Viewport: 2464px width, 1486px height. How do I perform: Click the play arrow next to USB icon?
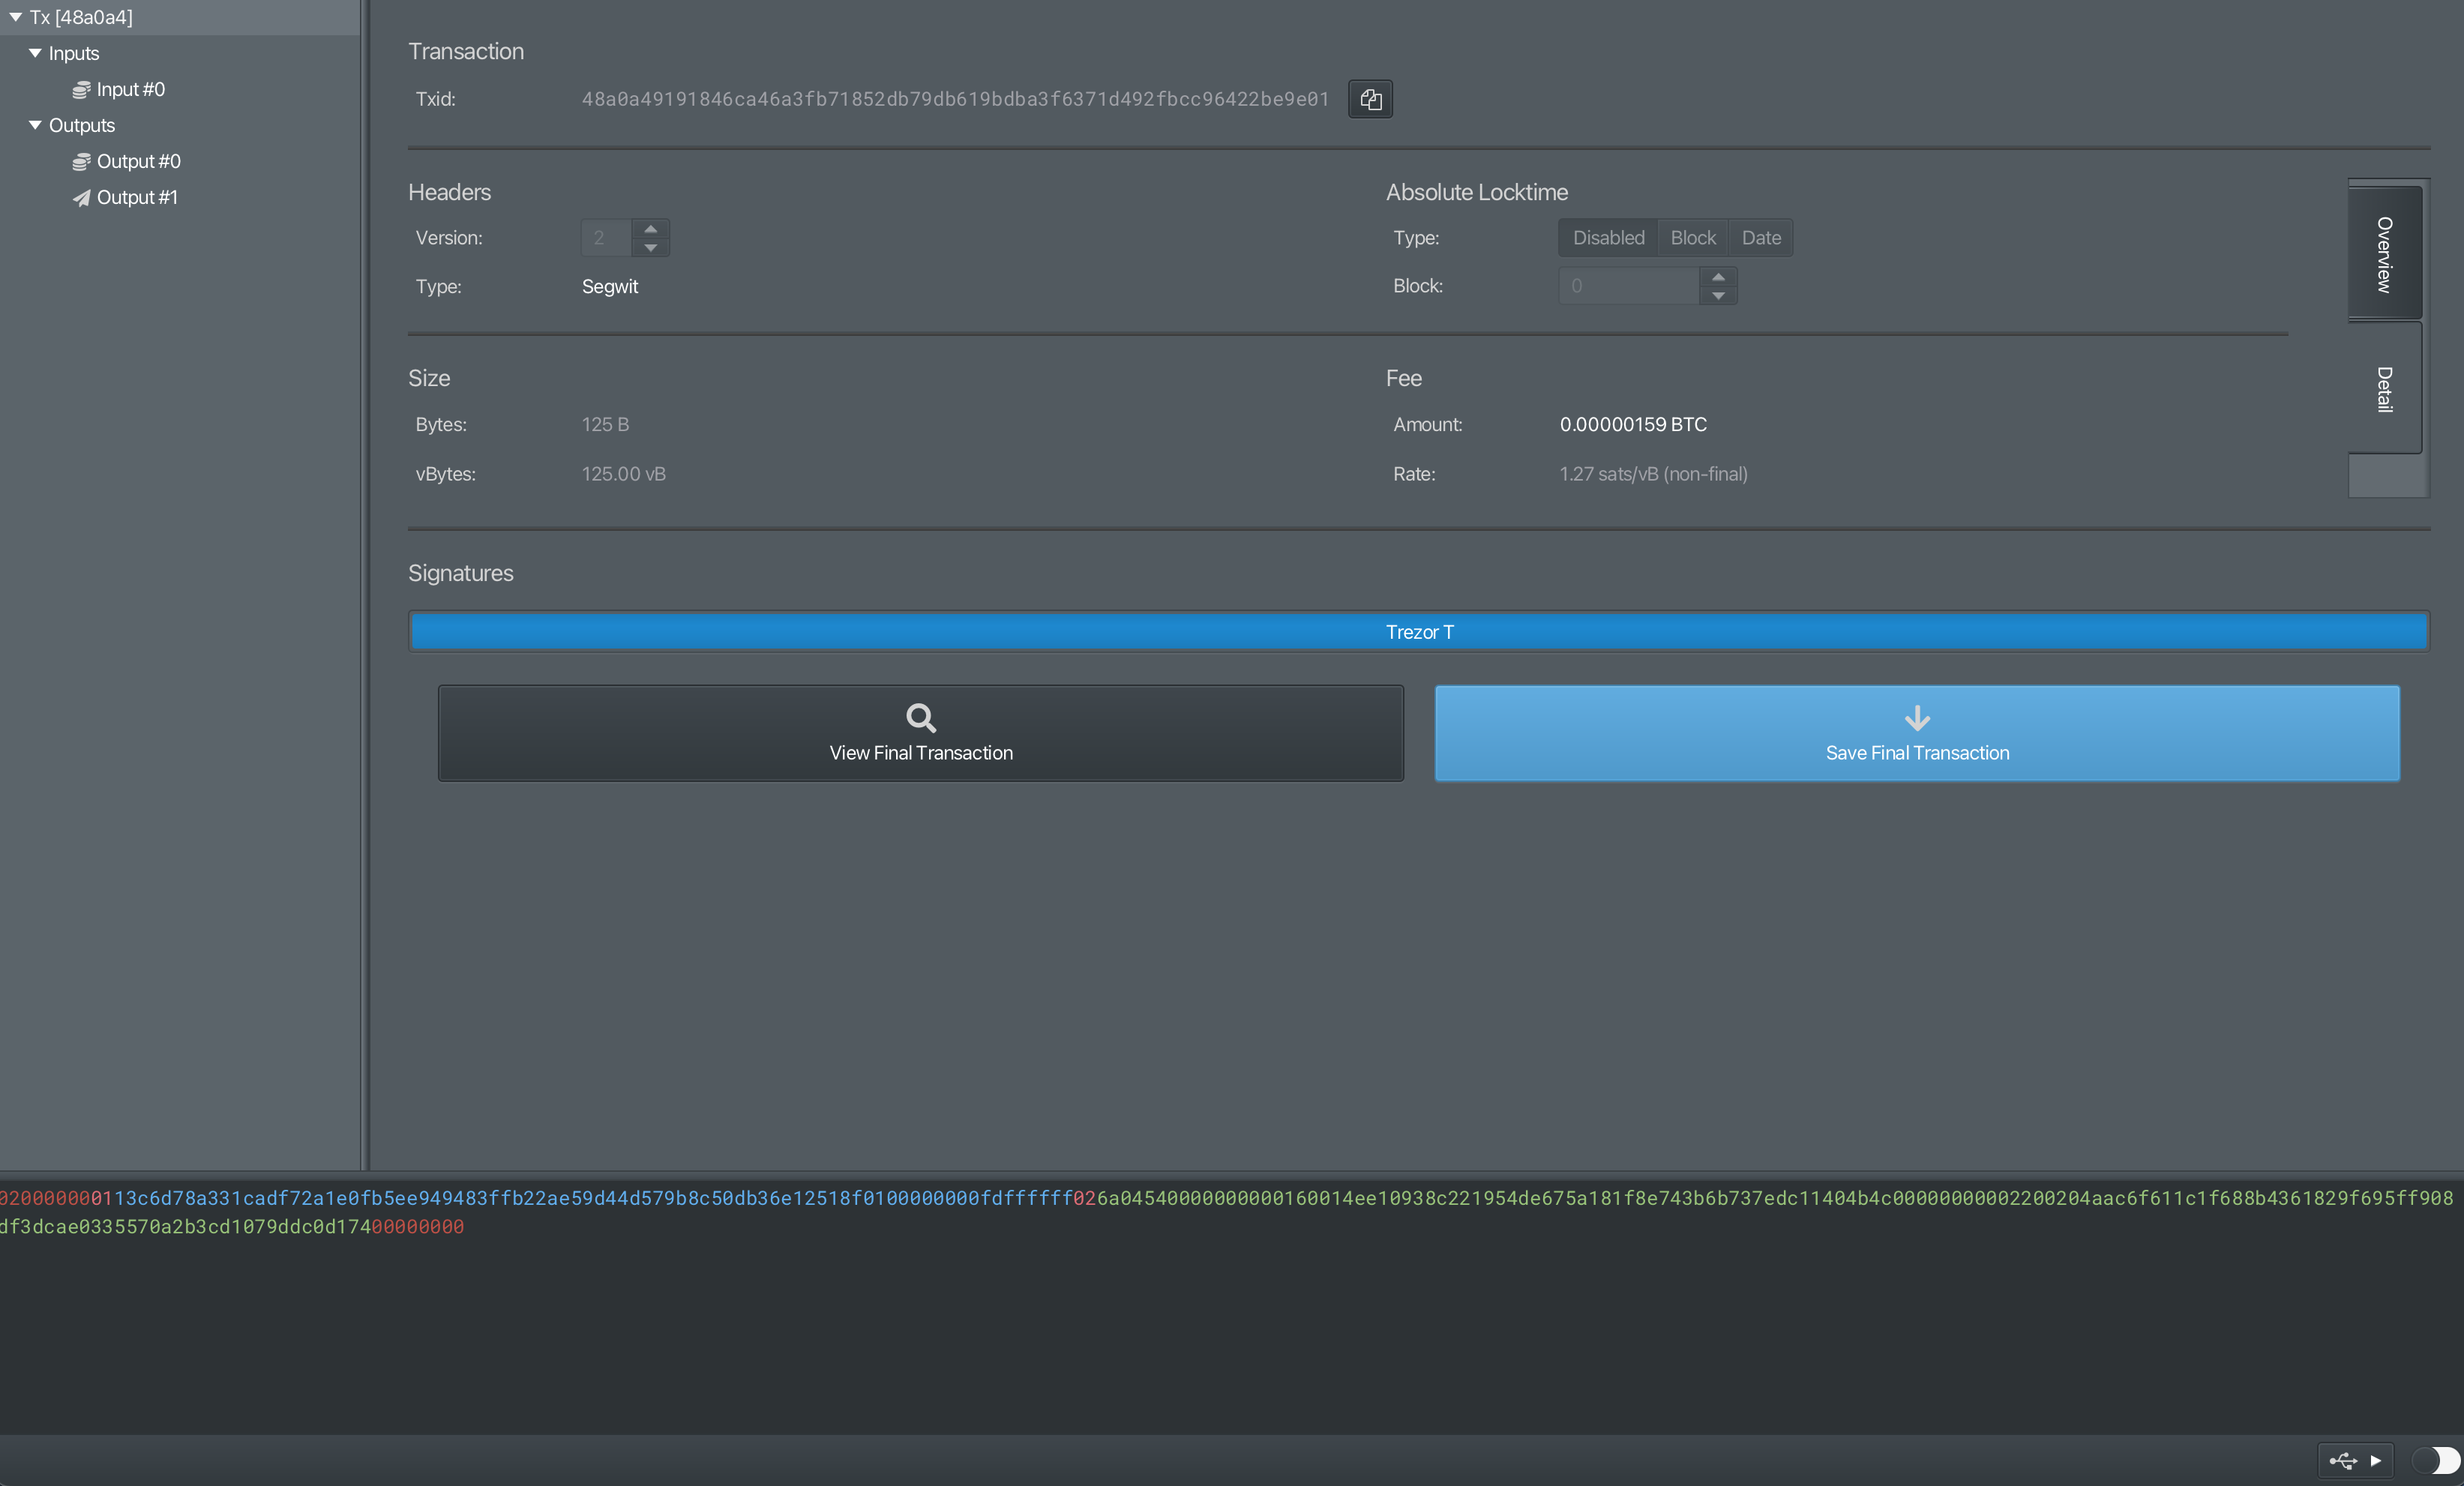(2377, 1461)
